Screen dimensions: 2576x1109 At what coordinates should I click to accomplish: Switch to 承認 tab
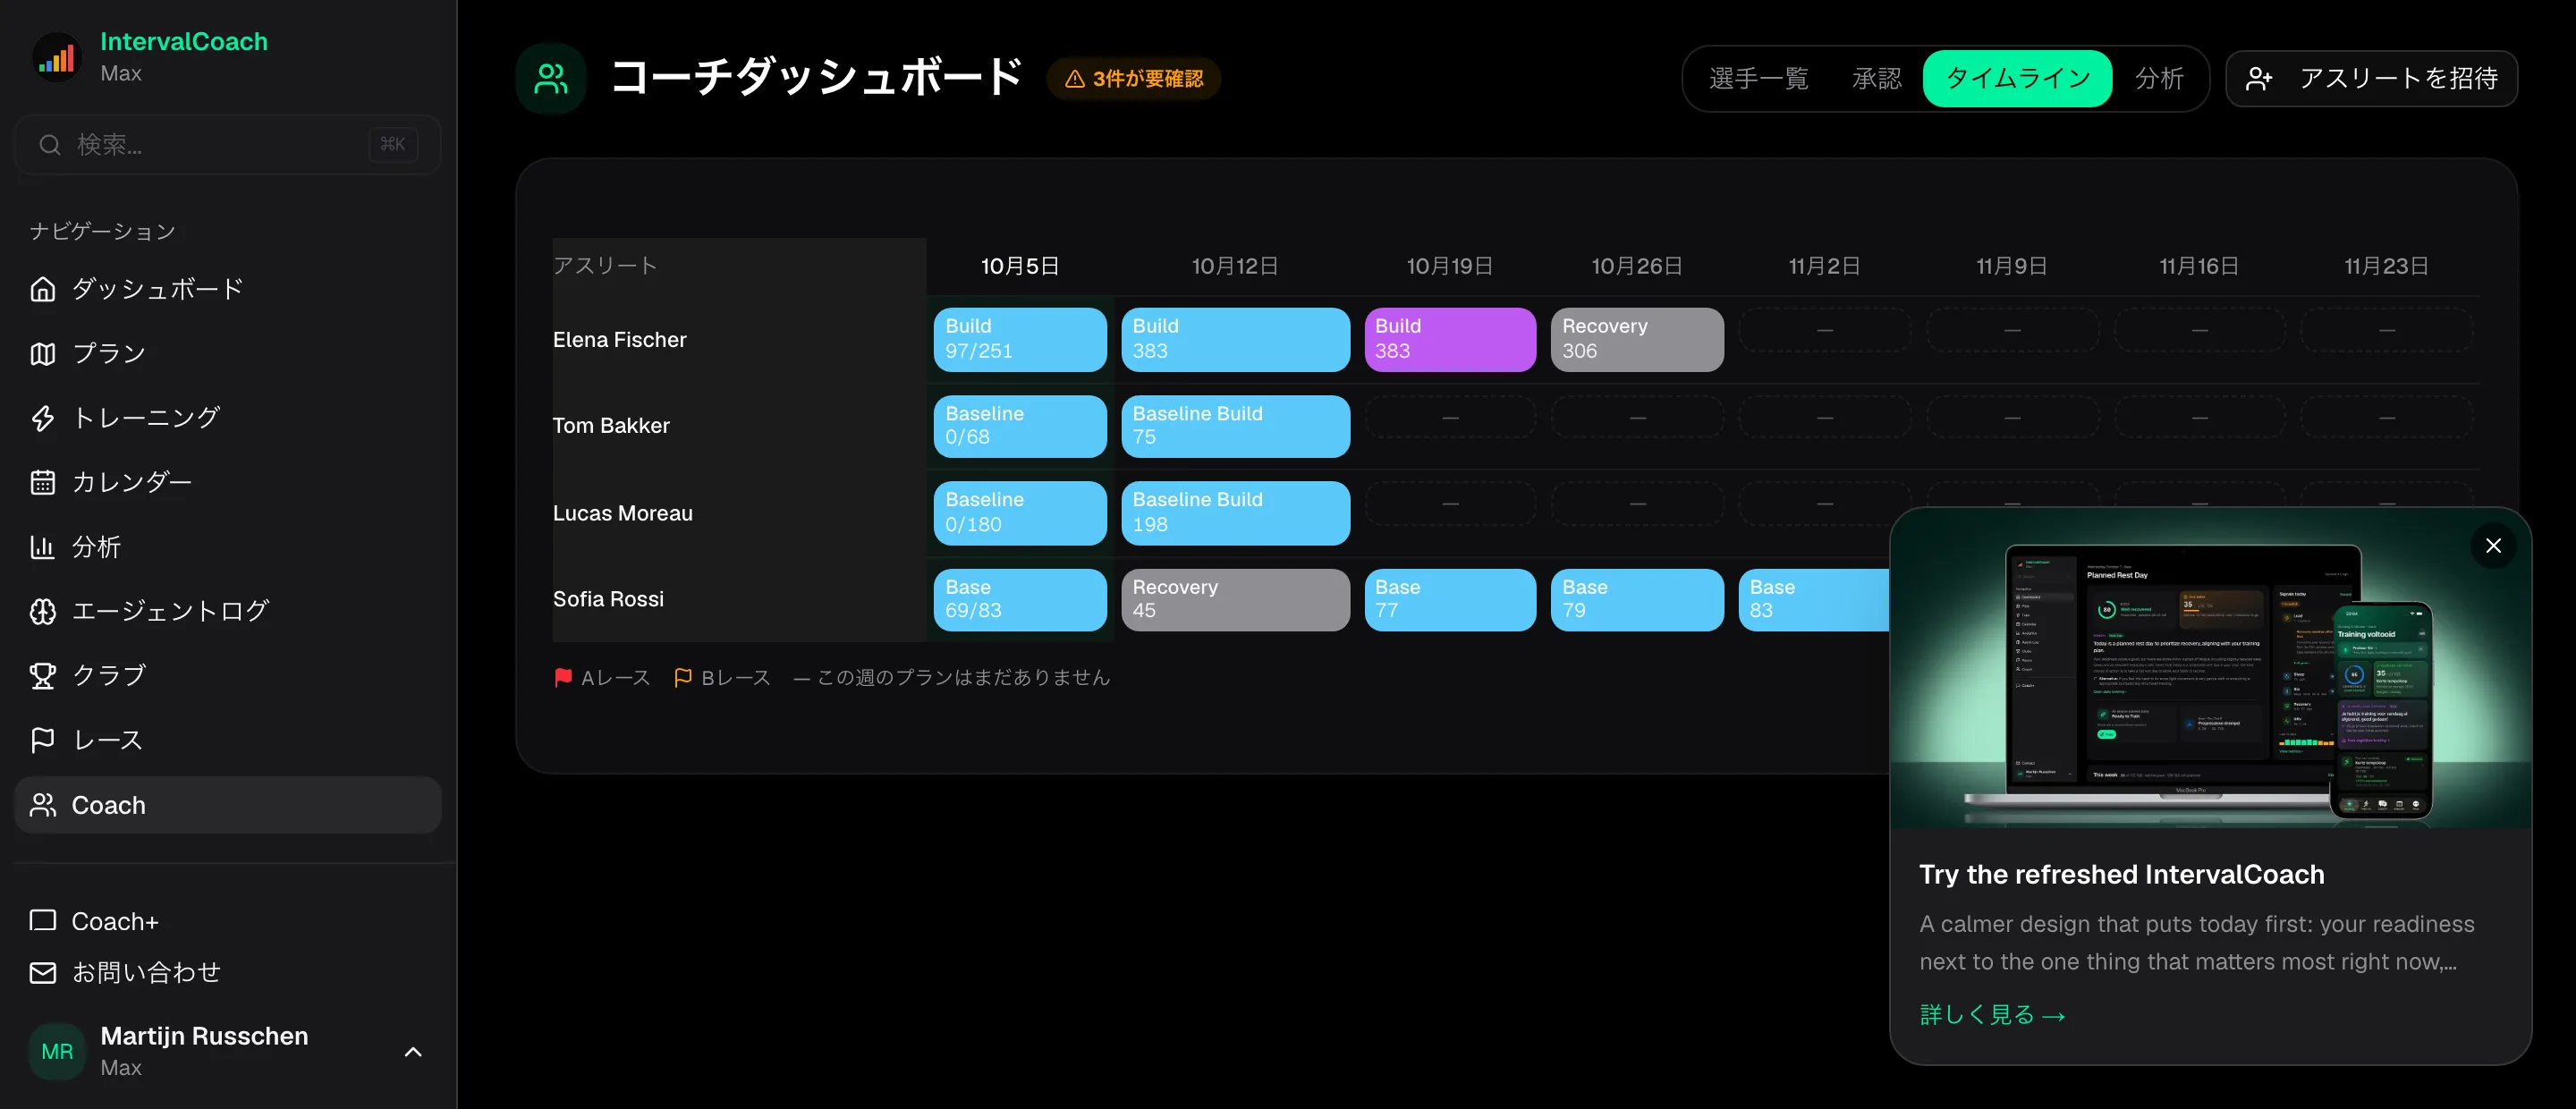1877,78
